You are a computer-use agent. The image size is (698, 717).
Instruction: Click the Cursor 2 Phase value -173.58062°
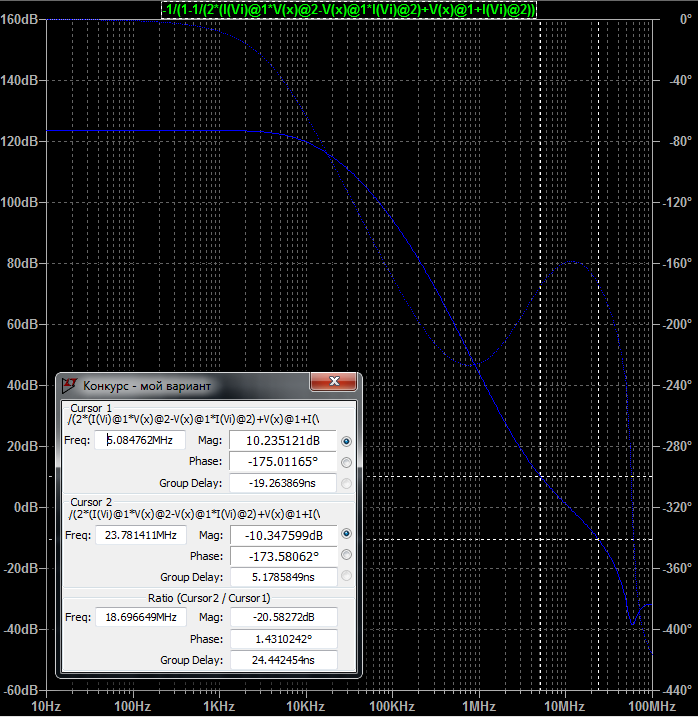(x=284, y=556)
